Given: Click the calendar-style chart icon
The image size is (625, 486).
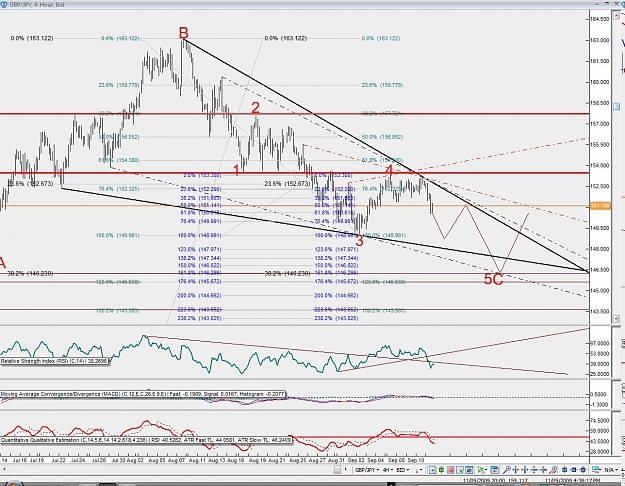Looking at the screenshot, I should click(494, 470).
